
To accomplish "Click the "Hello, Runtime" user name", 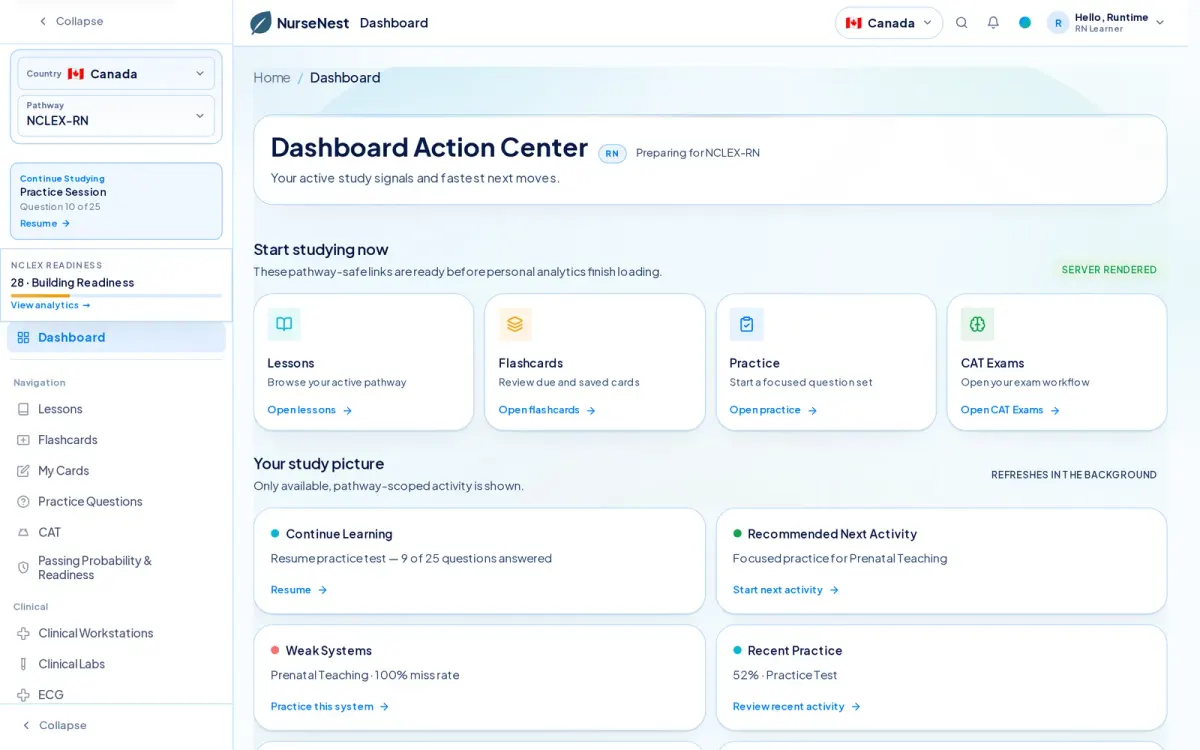I will pos(1112,17).
